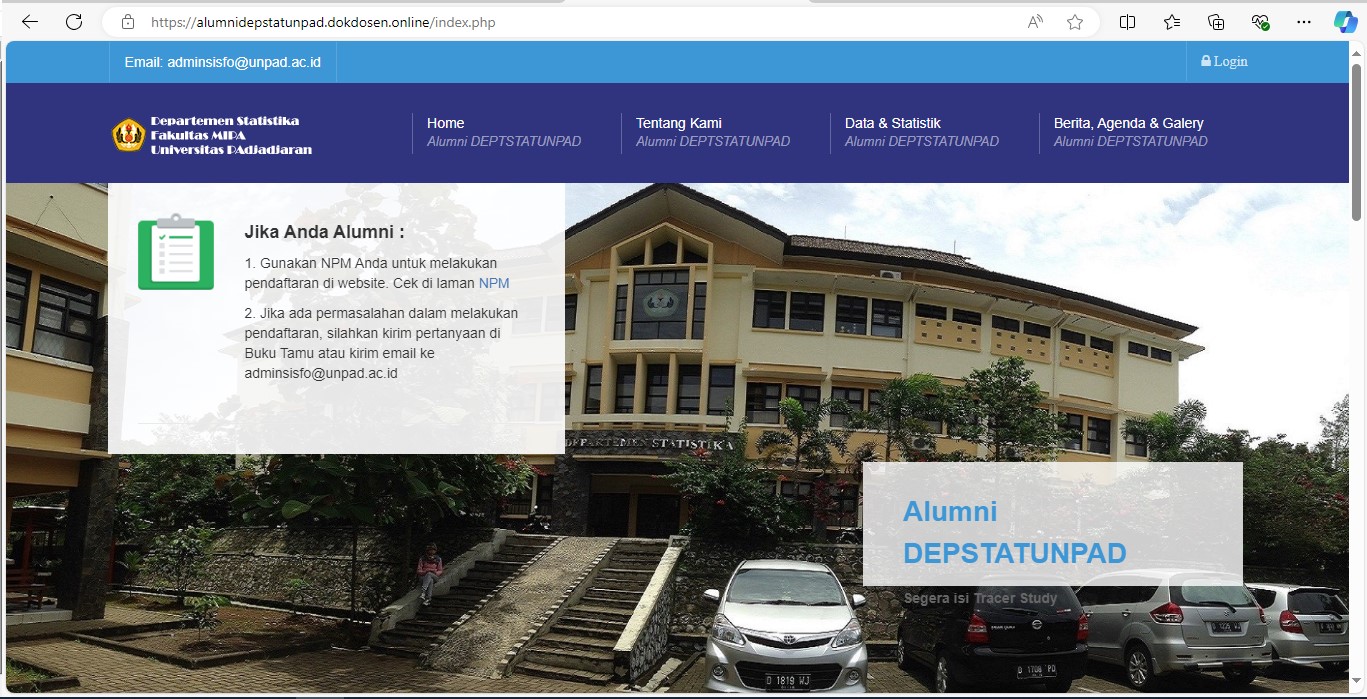This screenshot has width=1367, height=699.
Task: Open the Collections icon
Action: pos(1216,22)
